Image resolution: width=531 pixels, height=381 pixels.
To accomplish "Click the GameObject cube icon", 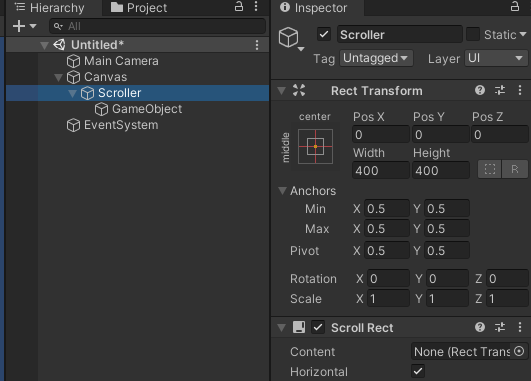I will pos(101,109).
